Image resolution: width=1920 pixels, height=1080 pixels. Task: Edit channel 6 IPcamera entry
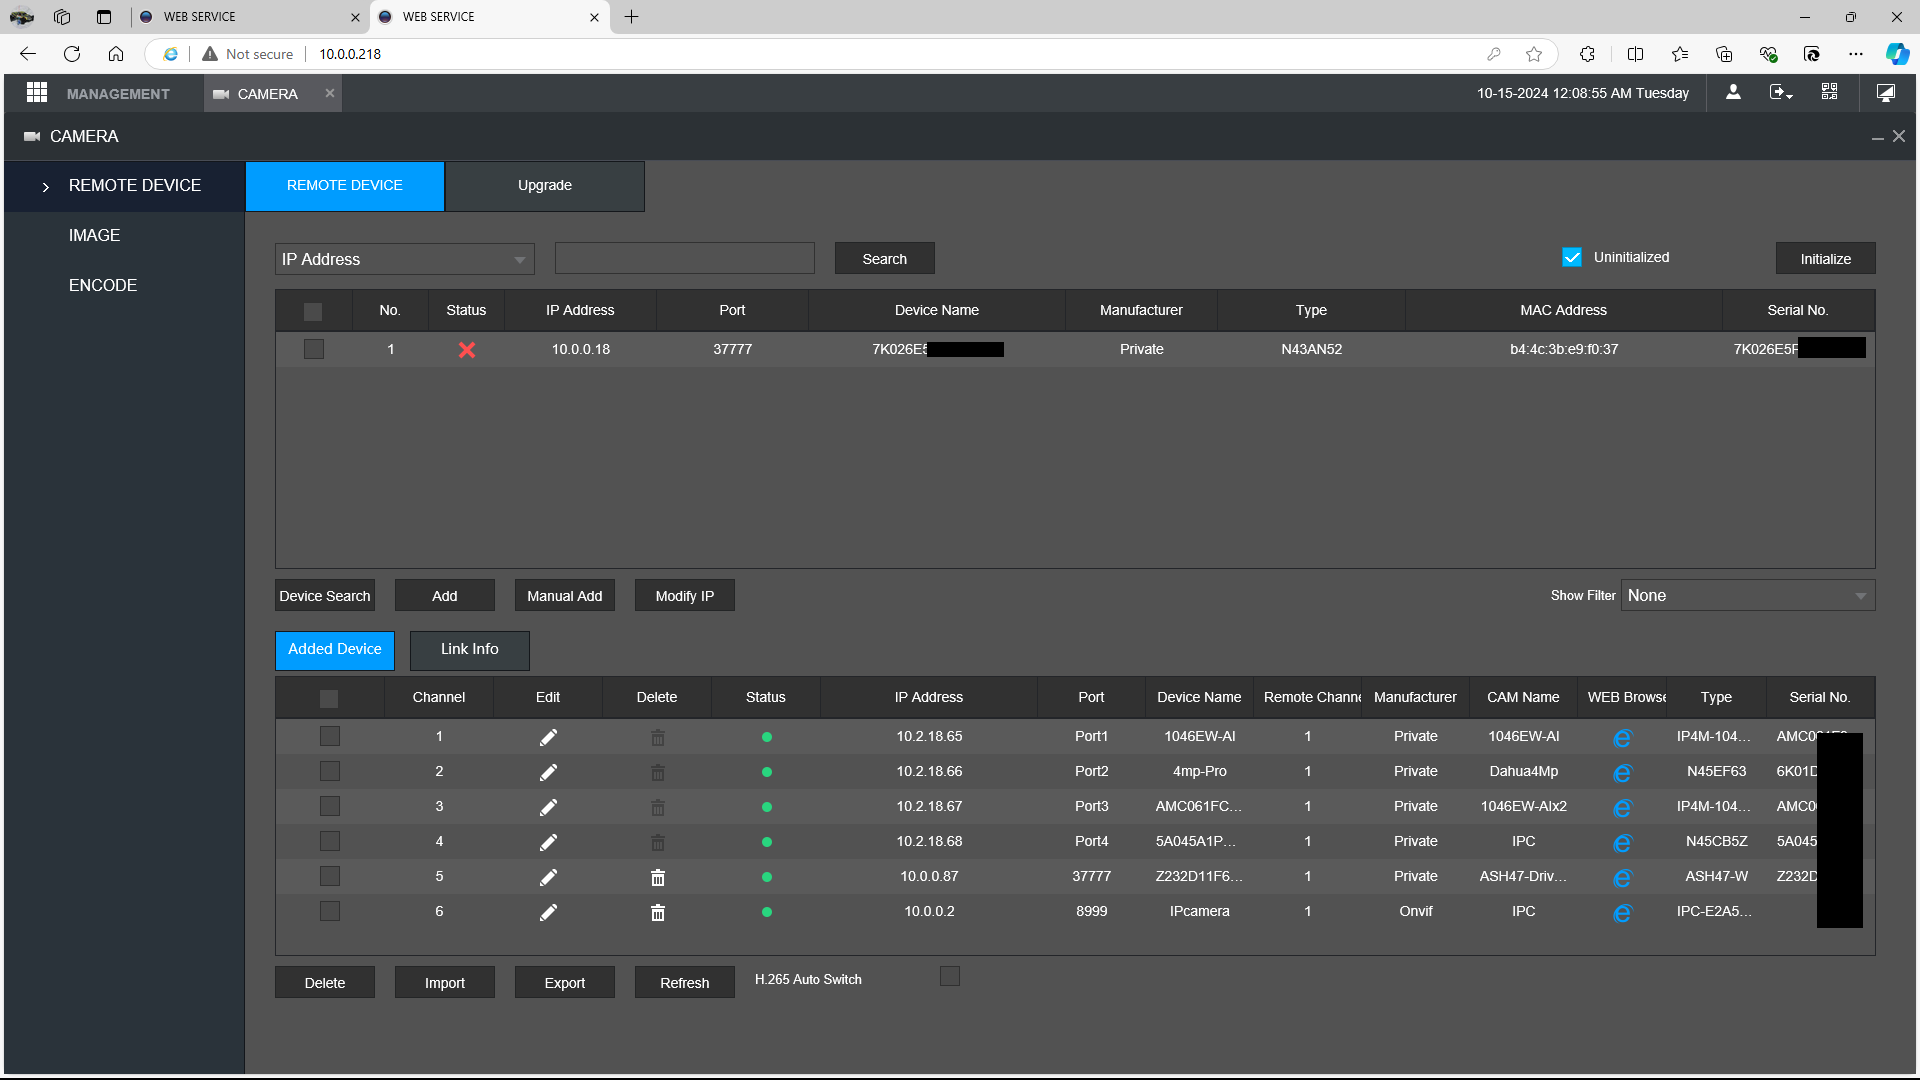click(548, 912)
